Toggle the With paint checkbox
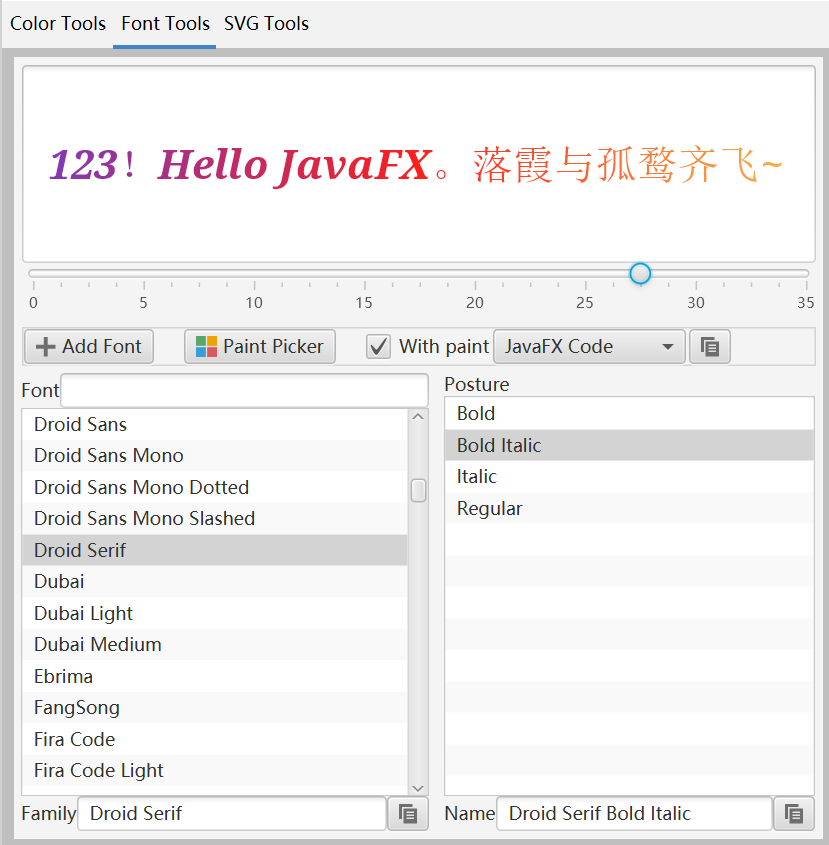829x845 pixels. (x=378, y=347)
